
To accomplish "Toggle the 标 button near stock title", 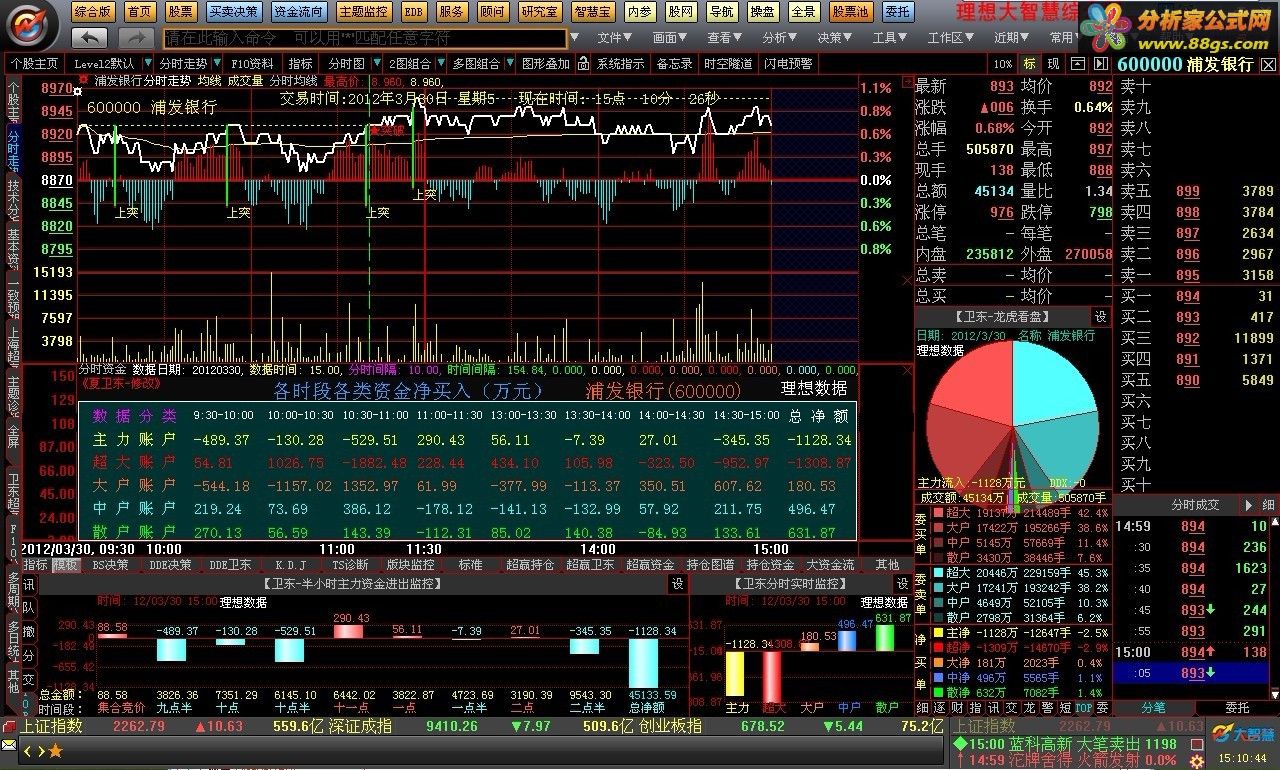I will coord(1029,63).
